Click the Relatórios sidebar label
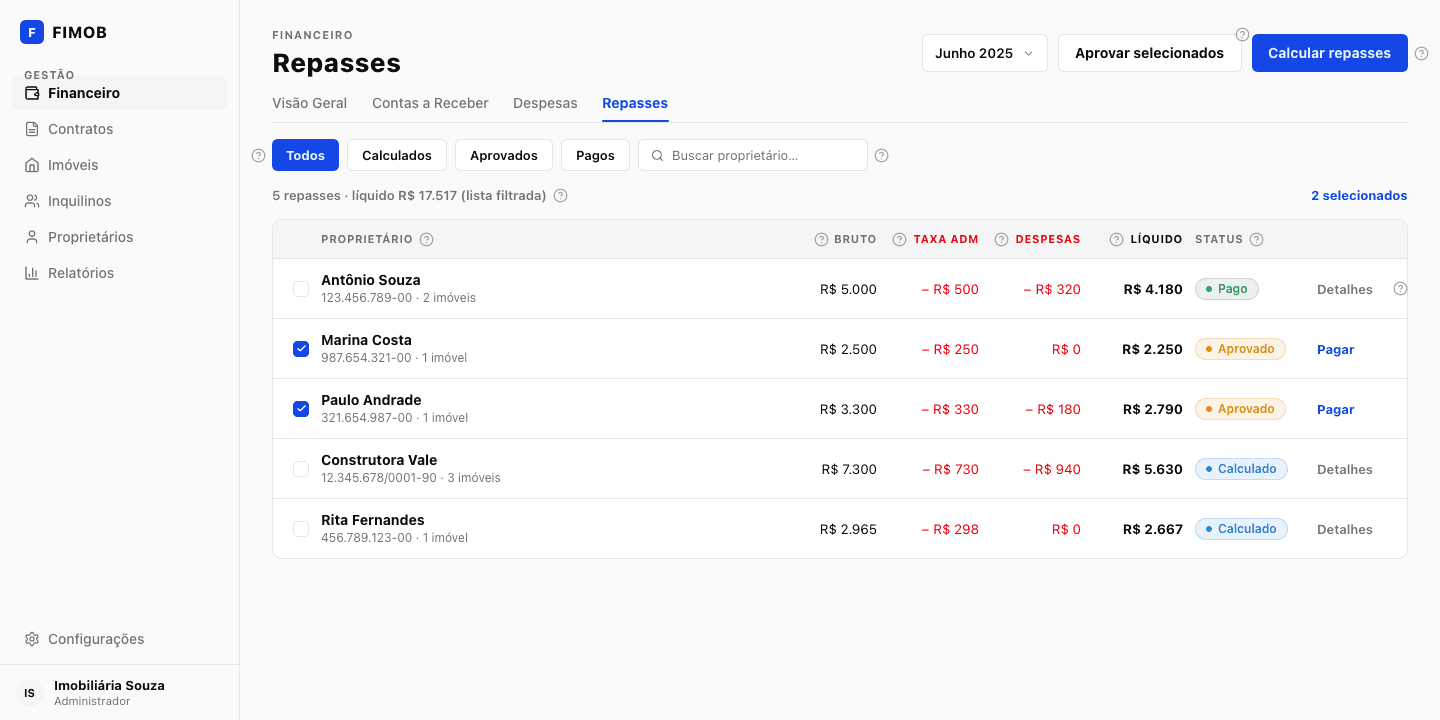Viewport: 1440px width, 720px height. pyautogui.click(x=81, y=273)
